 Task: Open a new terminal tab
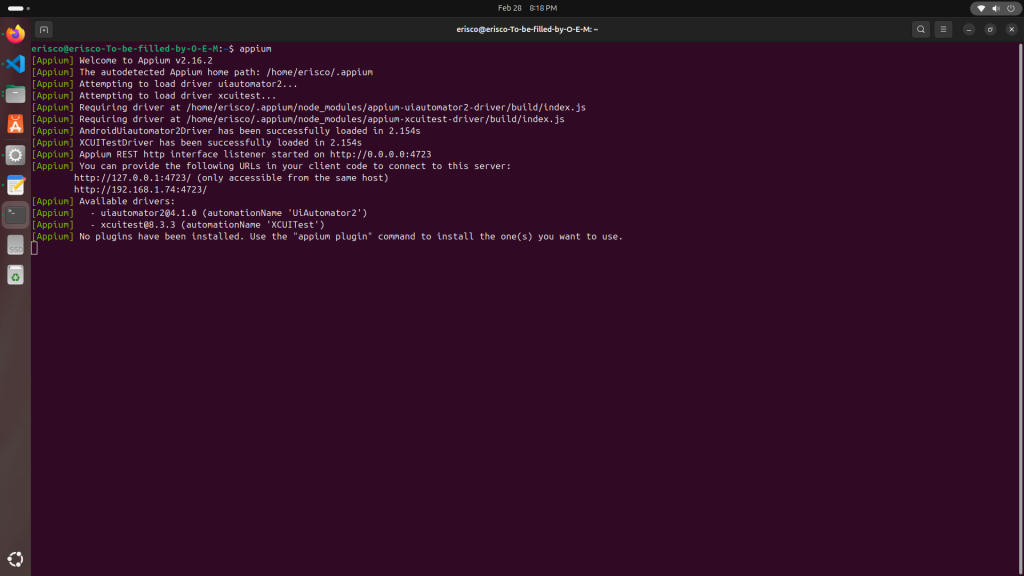pos(44,30)
